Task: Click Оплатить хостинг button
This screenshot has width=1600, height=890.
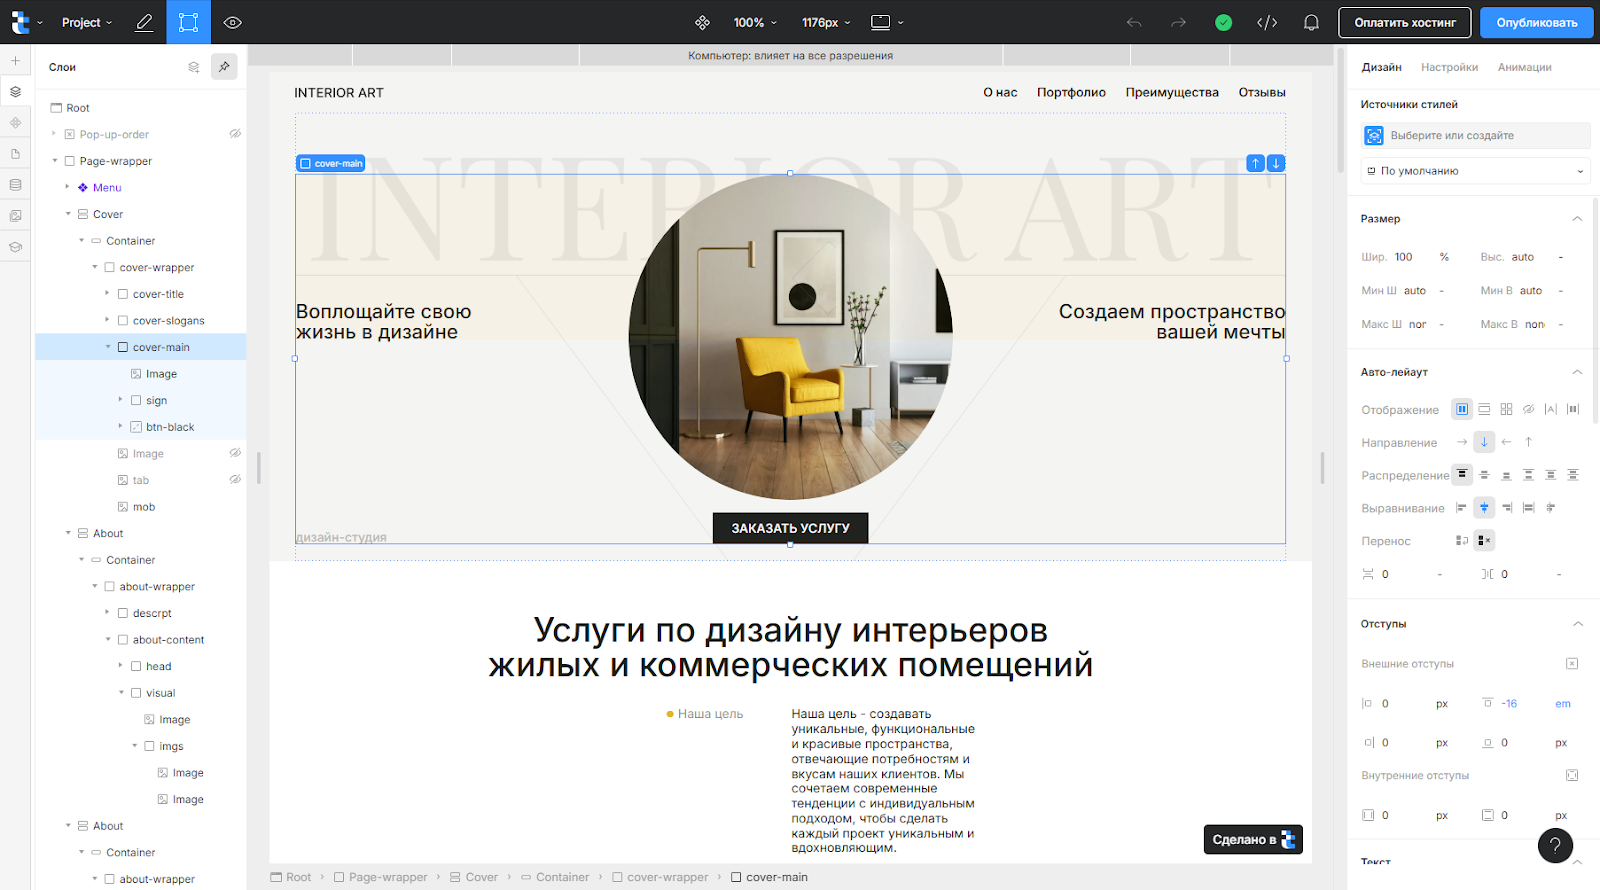Action: click(x=1405, y=22)
